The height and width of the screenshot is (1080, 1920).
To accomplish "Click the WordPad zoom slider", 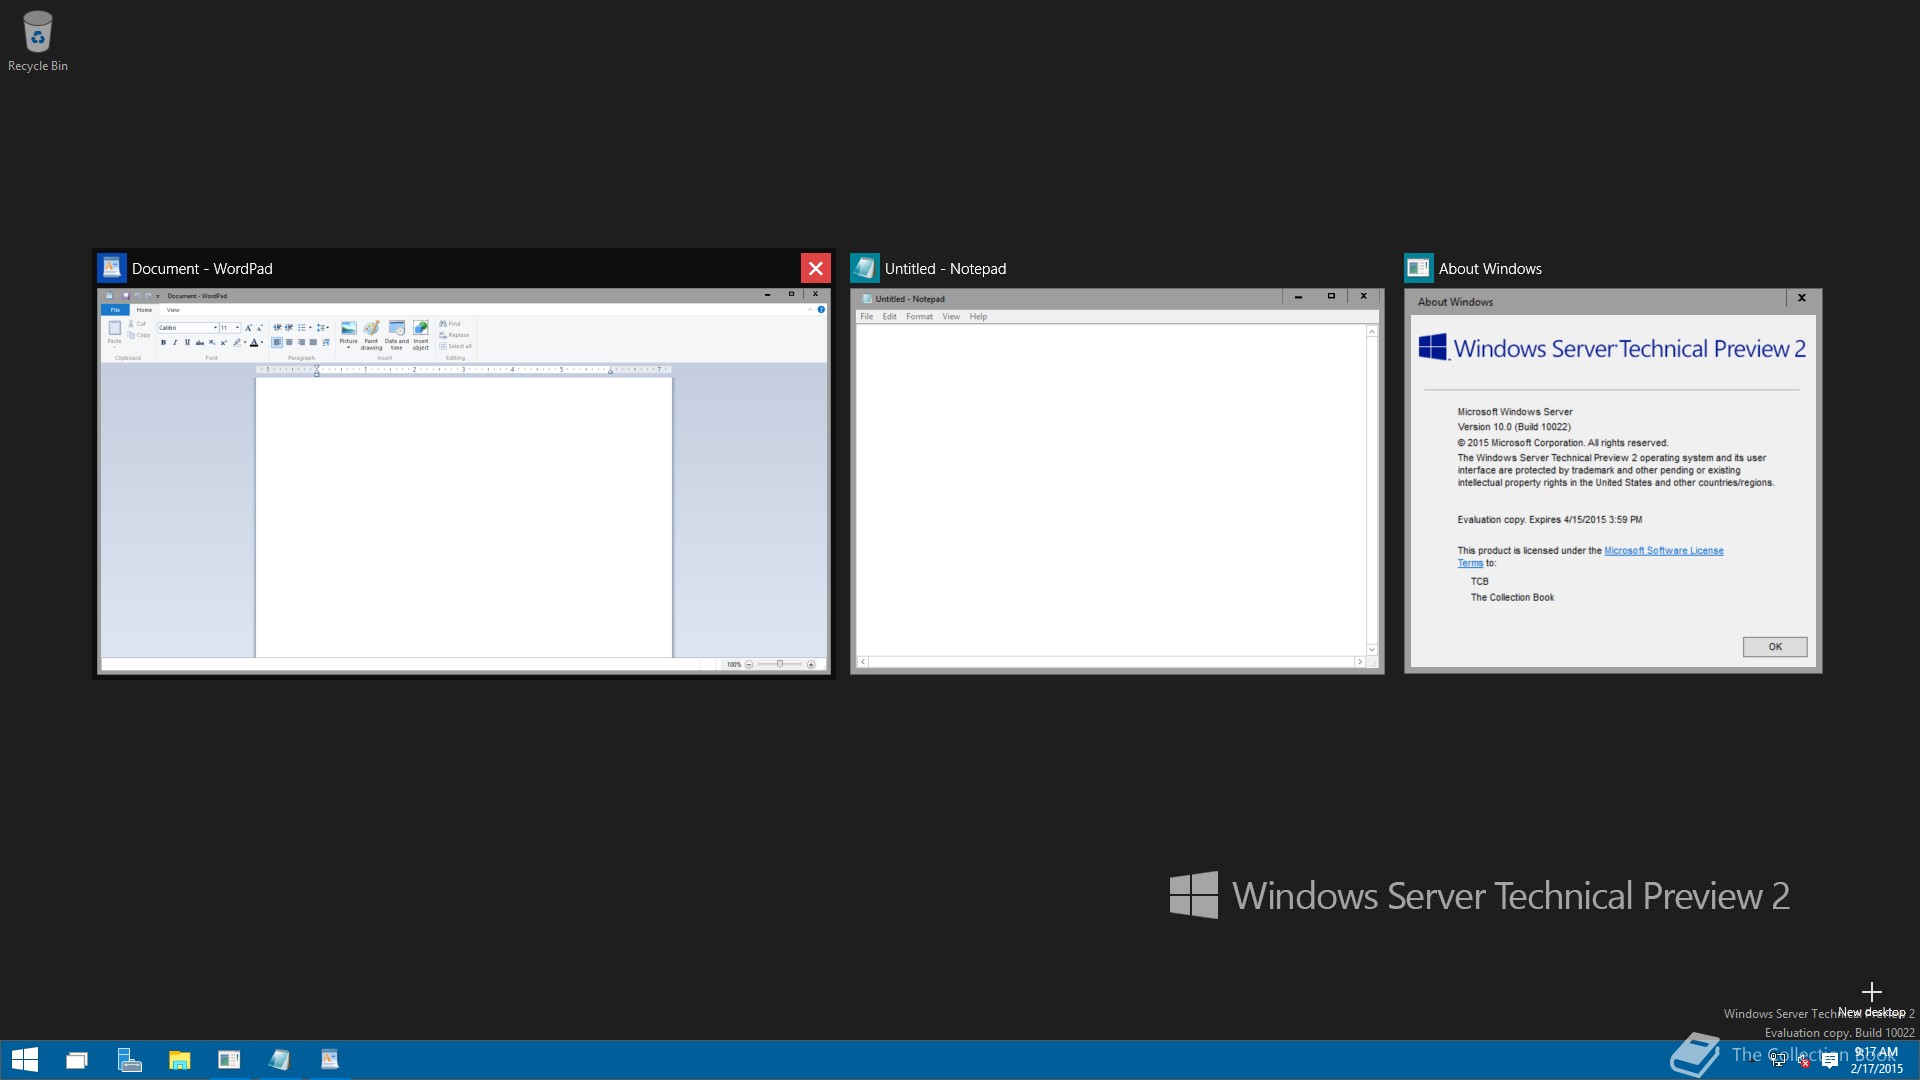I will pos(780,664).
